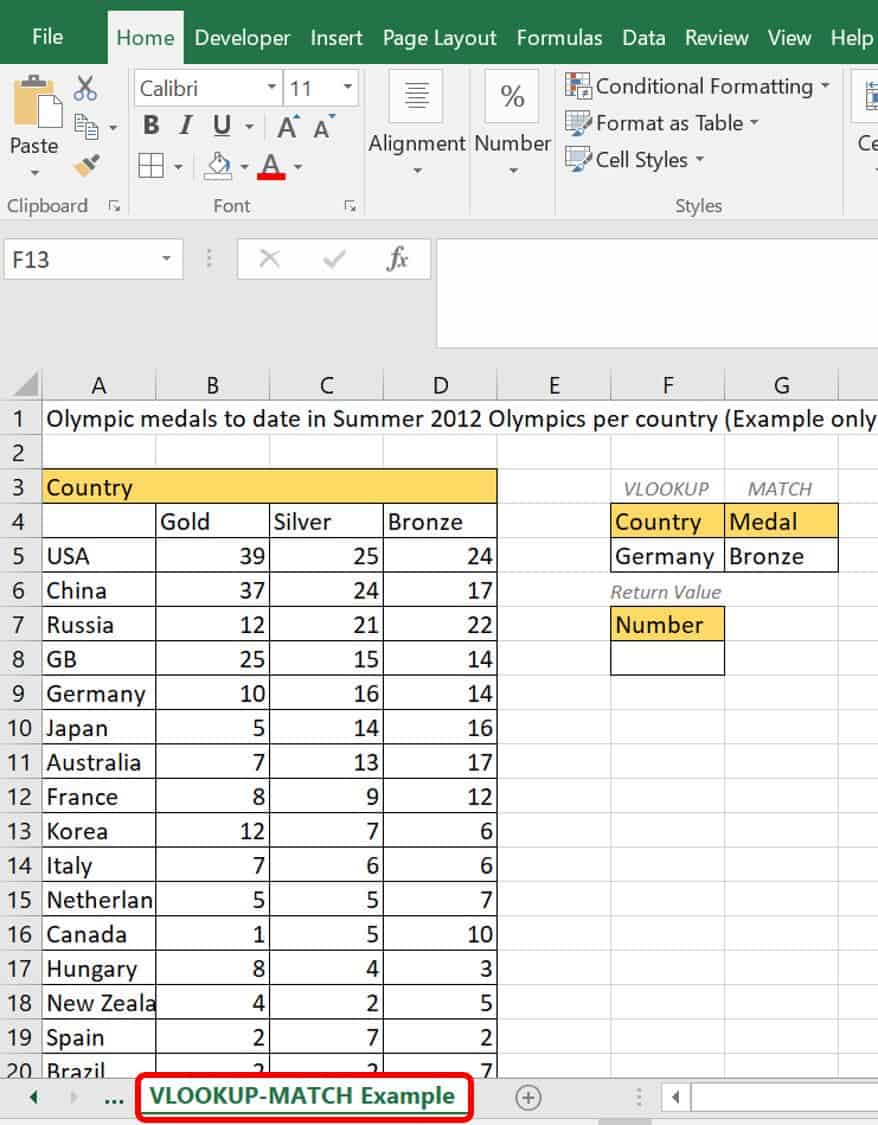Screen dimensions: 878x1125
Task: Decrease font size with smaller A
Action: click(324, 126)
